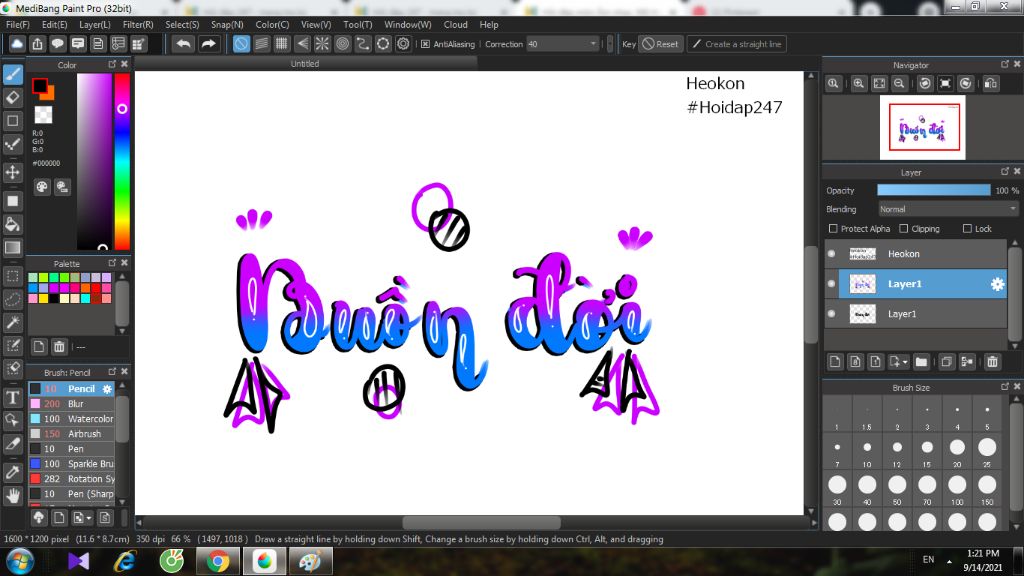Screen dimensions: 1024x576
Task: Enable the Protect Alpha checkbox
Action: pyautogui.click(x=833, y=229)
